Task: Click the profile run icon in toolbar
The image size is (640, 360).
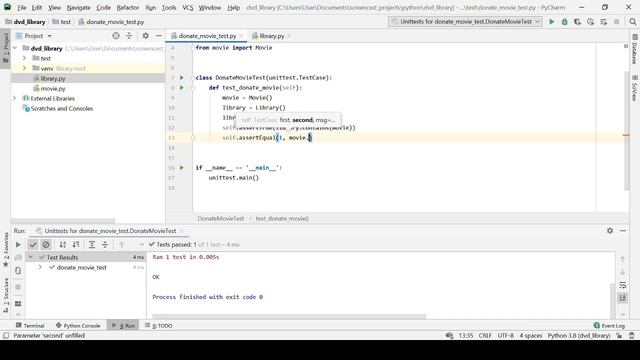Action: click(x=590, y=22)
